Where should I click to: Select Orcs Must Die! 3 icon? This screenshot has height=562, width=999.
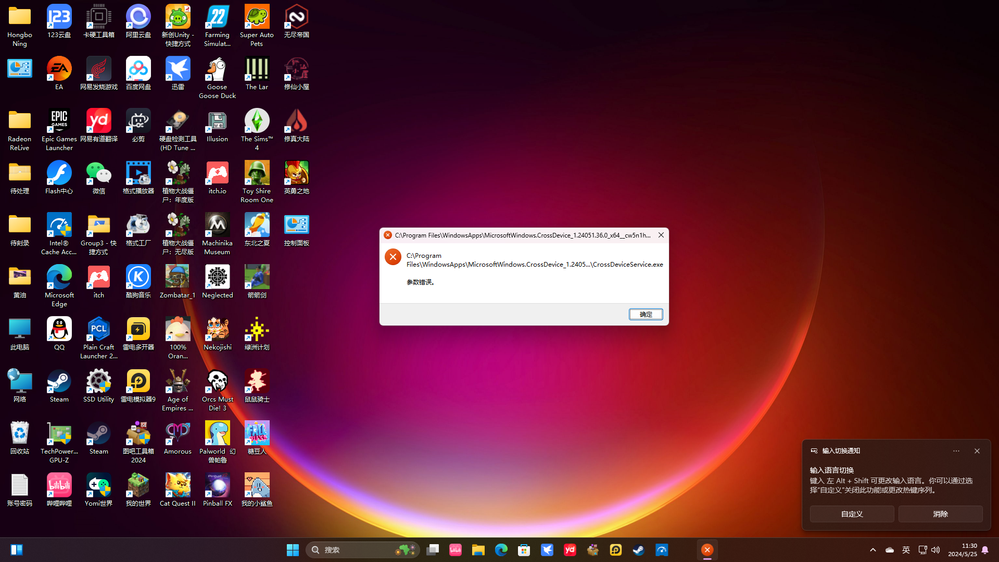217,391
